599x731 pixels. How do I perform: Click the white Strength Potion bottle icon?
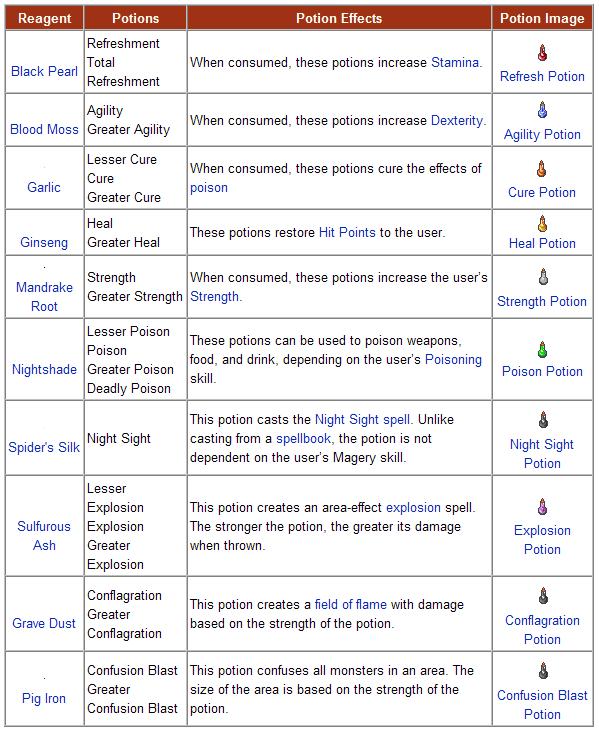click(x=543, y=277)
